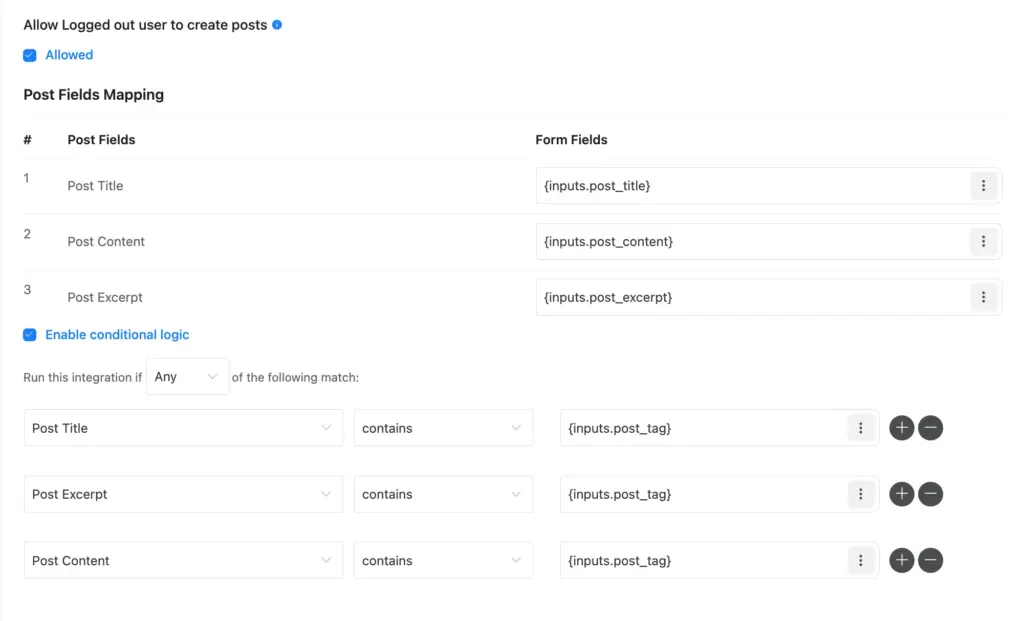Image resolution: width=1024 pixels, height=621 pixels.
Task: Uncheck the Allowed checkbox
Action: [29, 55]
